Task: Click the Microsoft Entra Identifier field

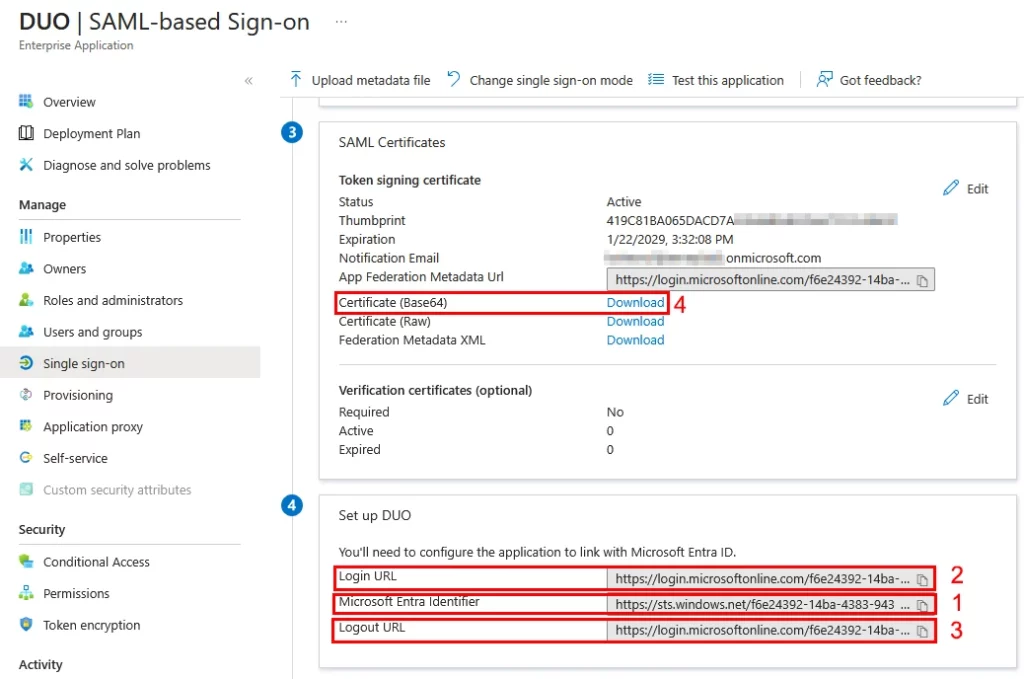Action: pyautogui.click(x=771, y=605)
